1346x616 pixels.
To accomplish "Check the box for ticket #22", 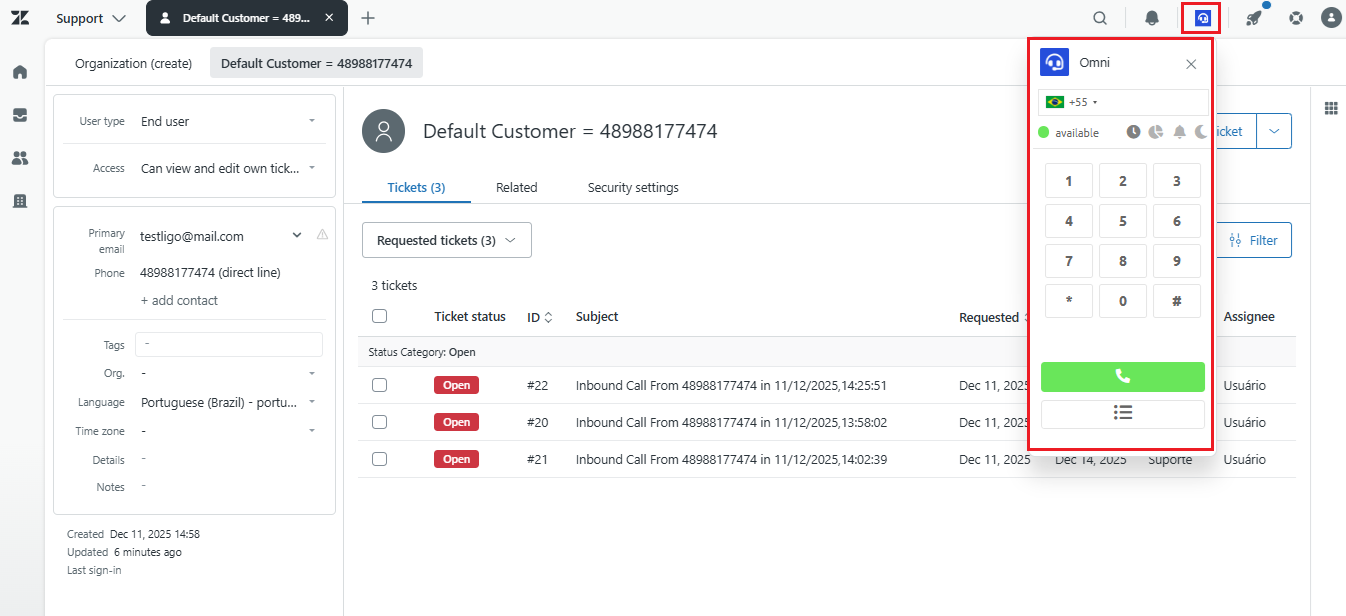I will tap(379, 385).
